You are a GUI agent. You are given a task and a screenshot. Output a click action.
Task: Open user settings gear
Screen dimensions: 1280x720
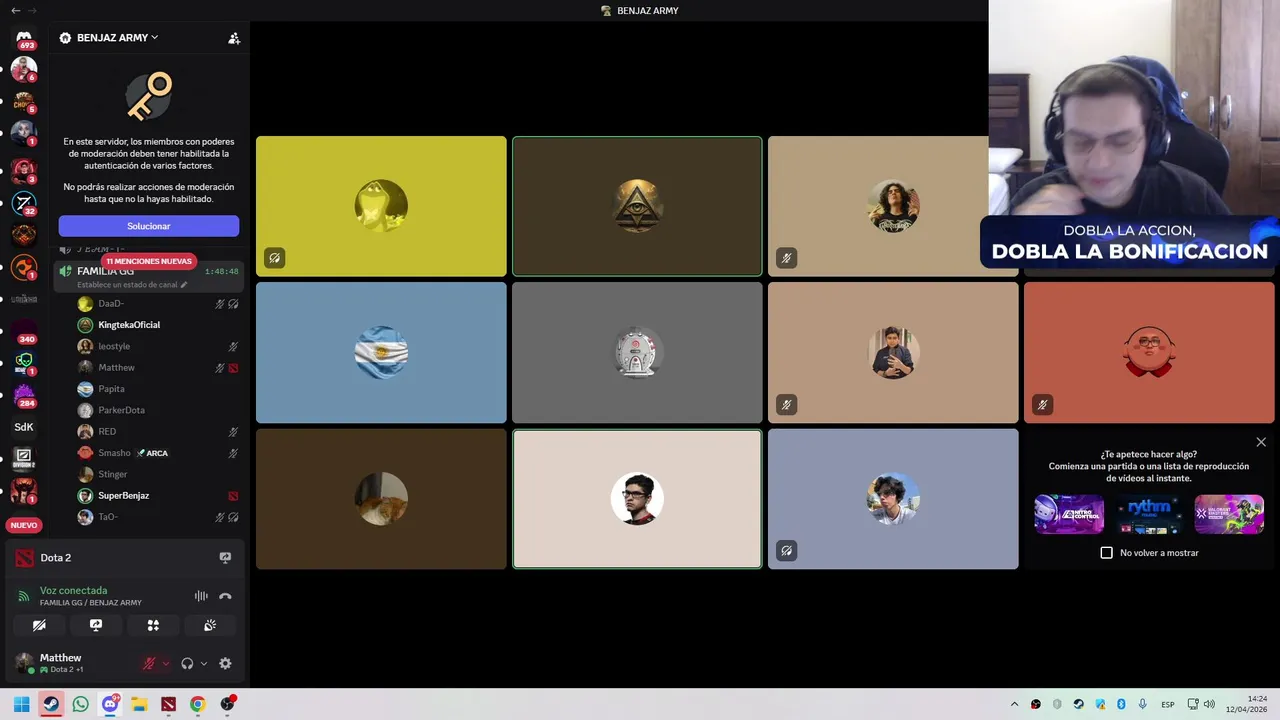[225, 663]
